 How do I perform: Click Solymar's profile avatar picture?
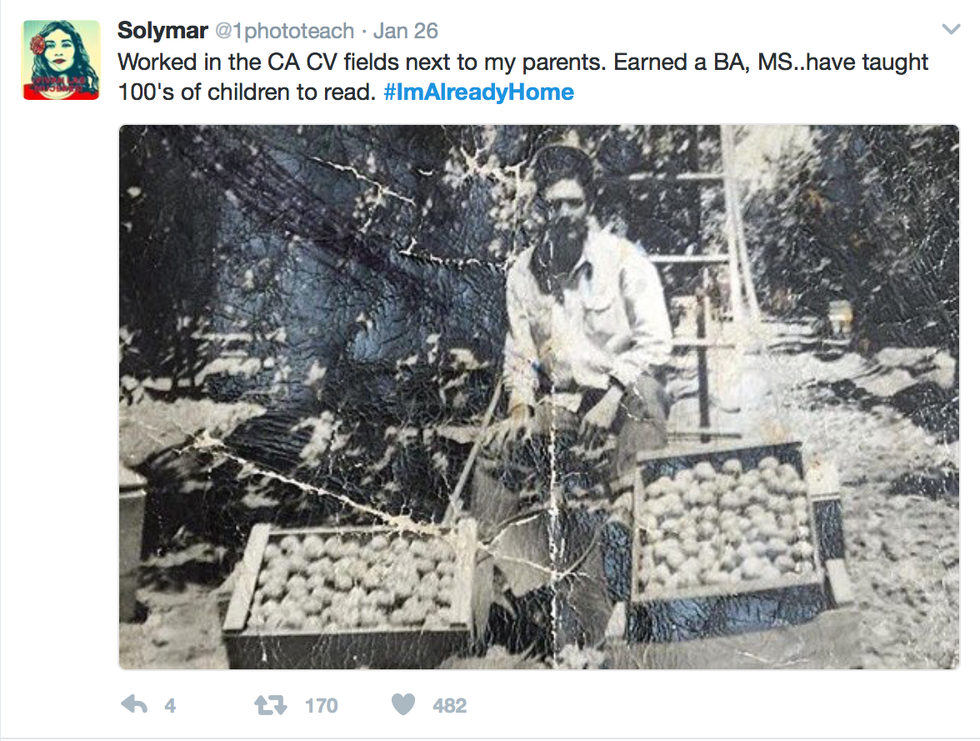62,60
